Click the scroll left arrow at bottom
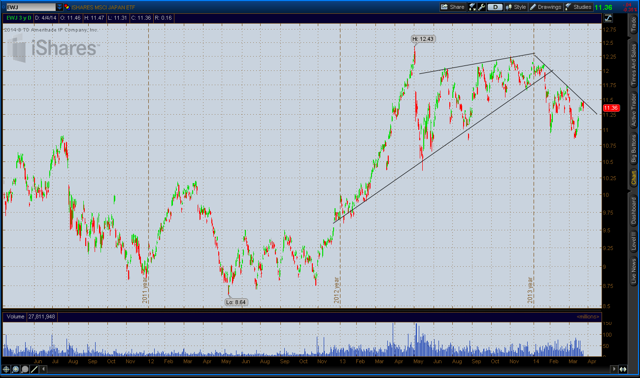This screenshot has width=640, height=378. 43,369
